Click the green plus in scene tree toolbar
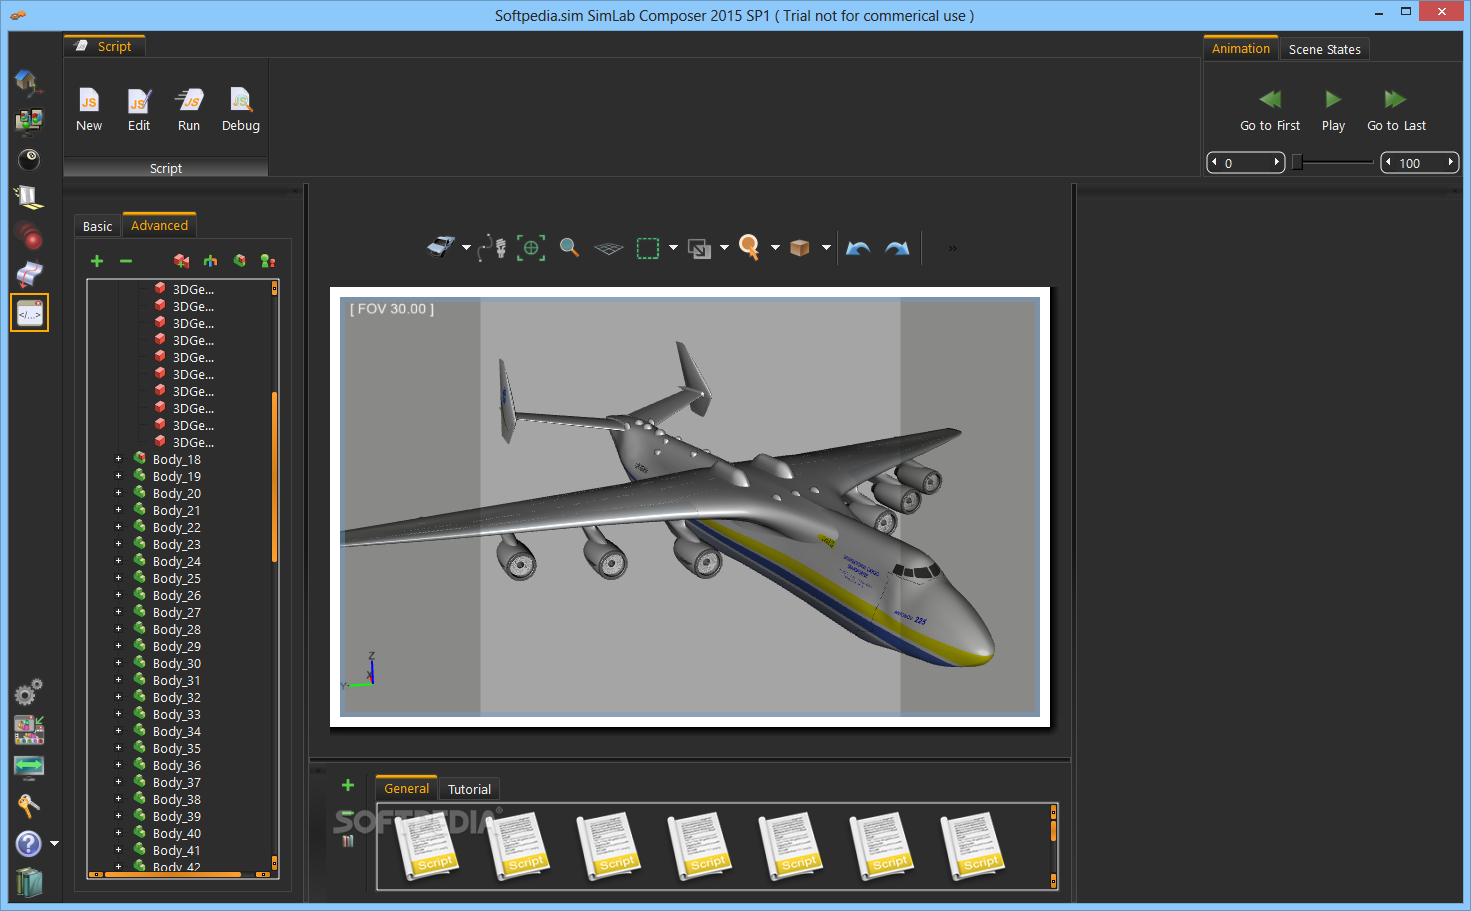The width and height of the screenshot is (1471, 911). [97, 261]
